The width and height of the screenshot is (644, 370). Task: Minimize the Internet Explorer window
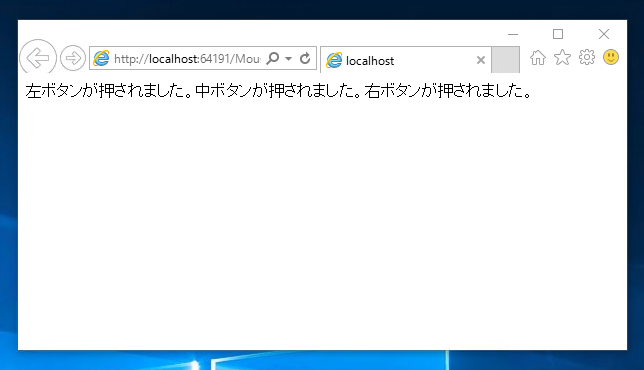click(x=513, y=34)
